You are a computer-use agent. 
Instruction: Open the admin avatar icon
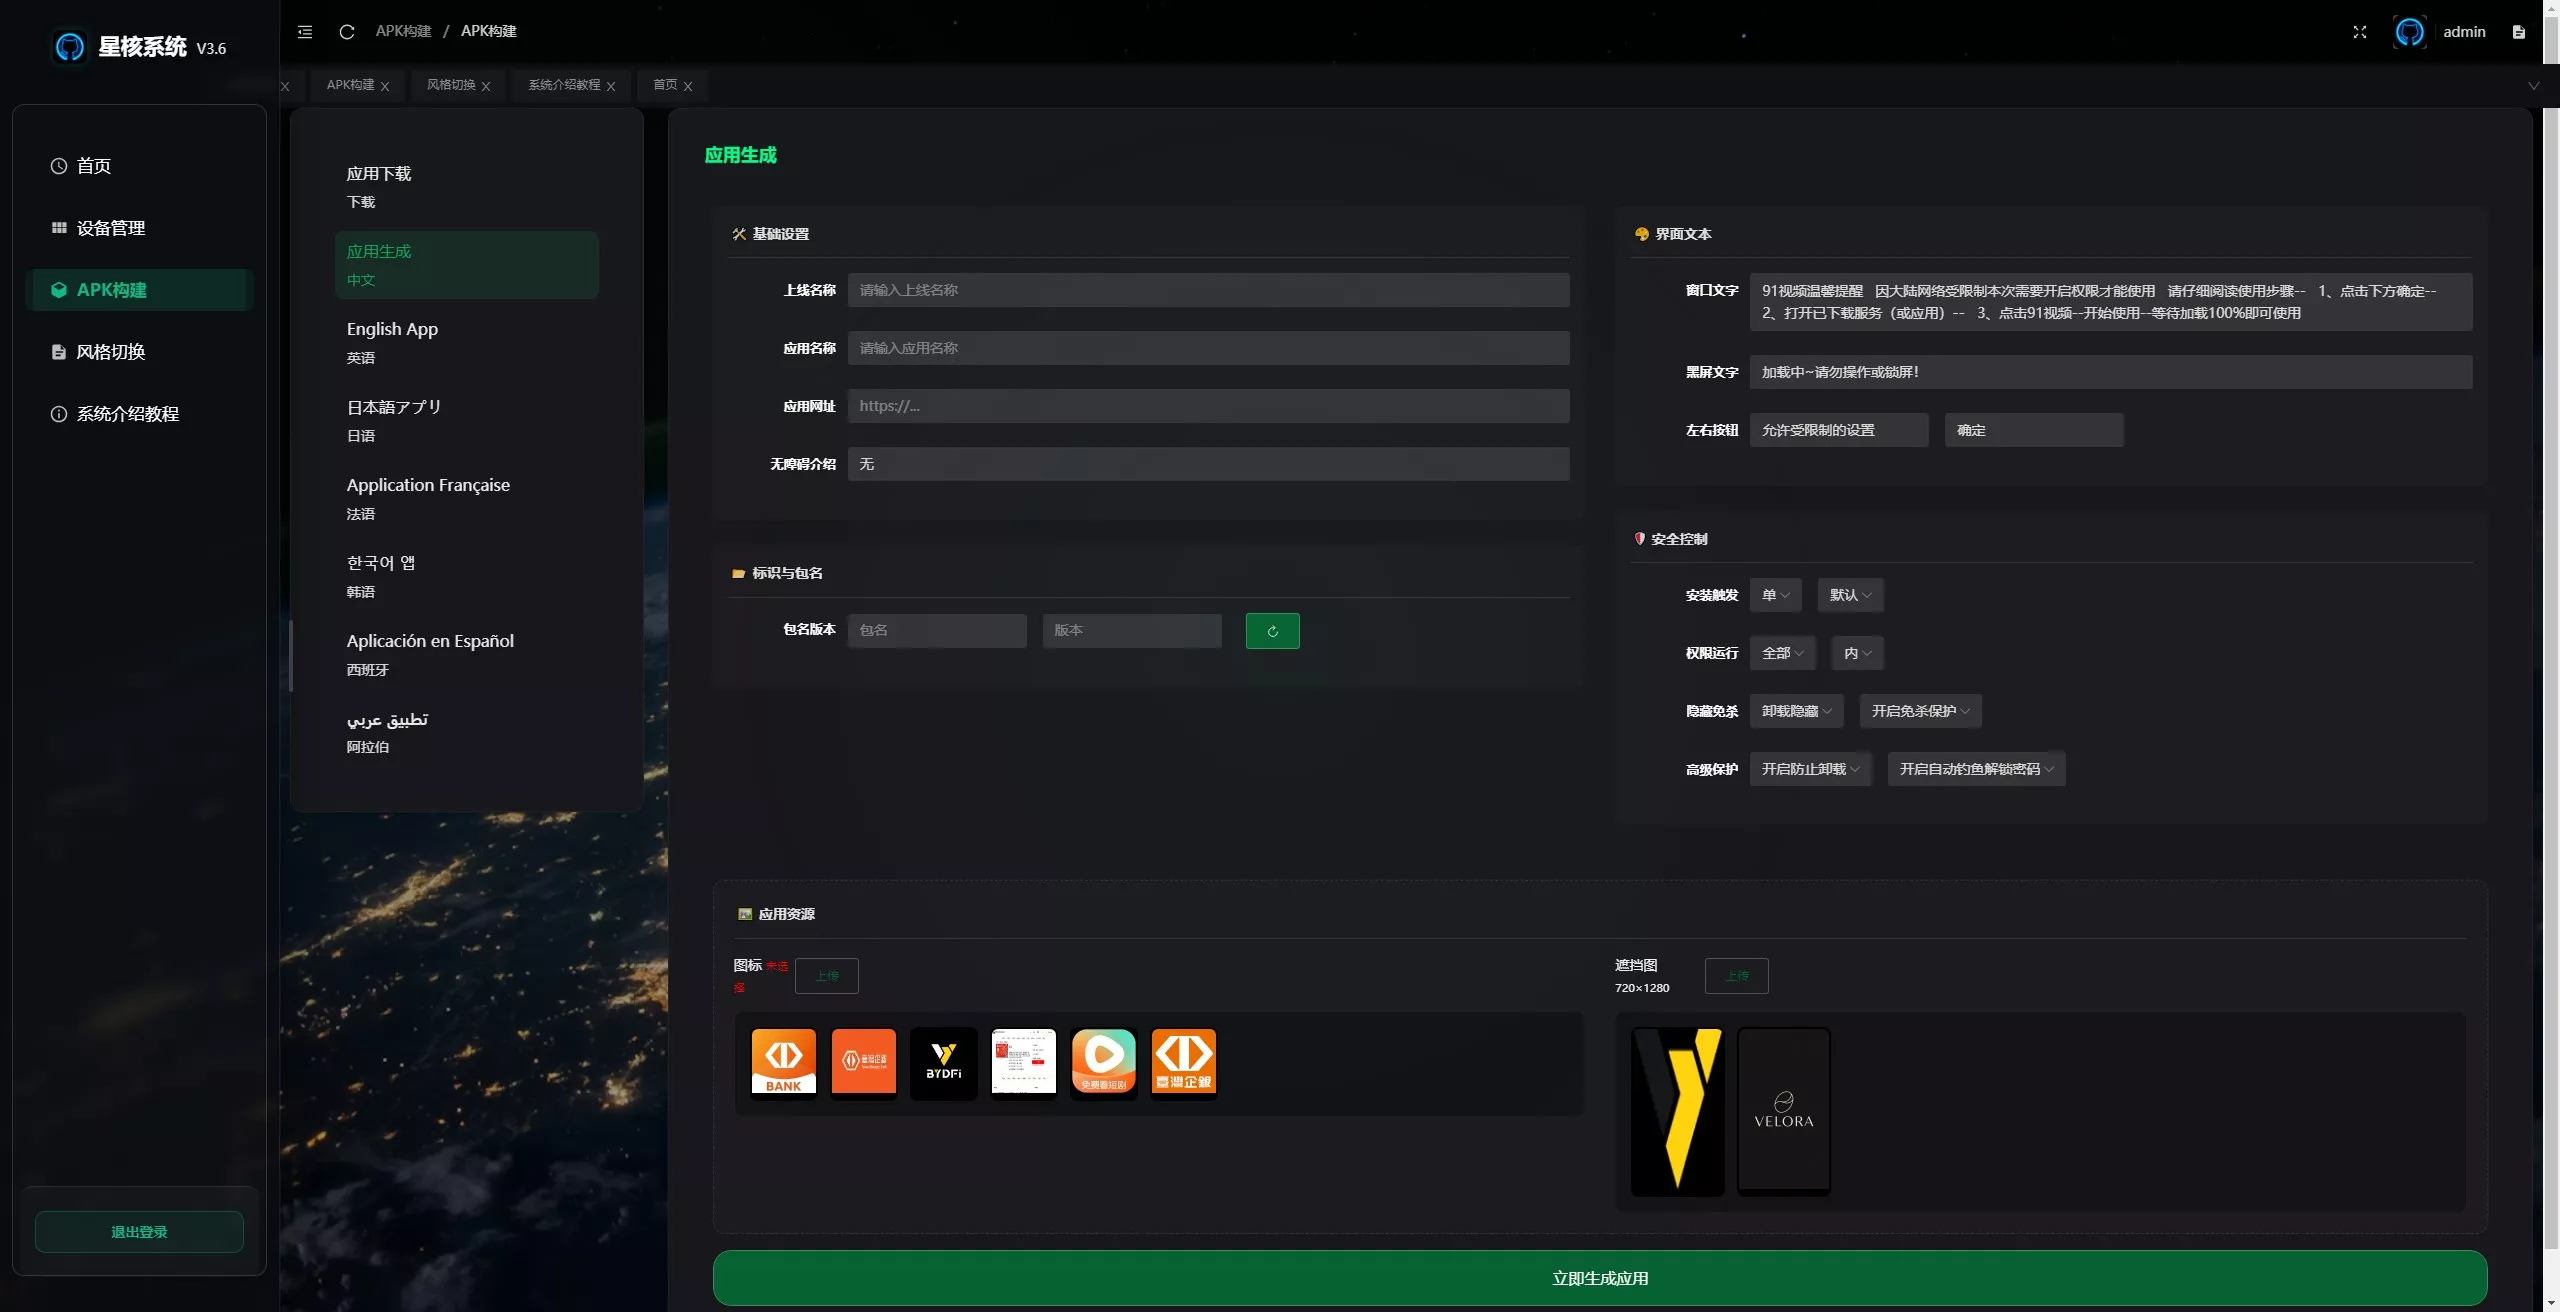coord(2410,32)
